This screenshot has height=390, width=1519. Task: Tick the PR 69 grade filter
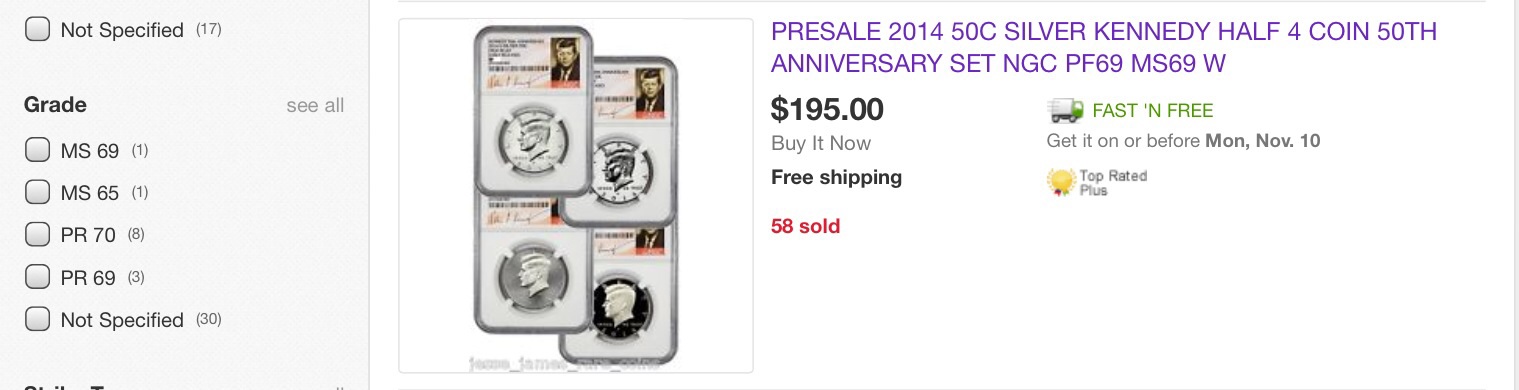37,277
